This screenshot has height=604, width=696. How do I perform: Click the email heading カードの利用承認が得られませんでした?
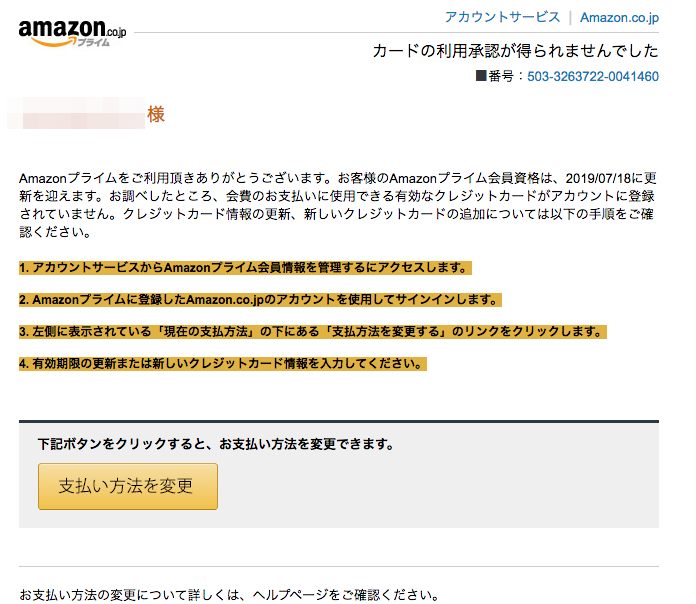[x=515, y=51]
